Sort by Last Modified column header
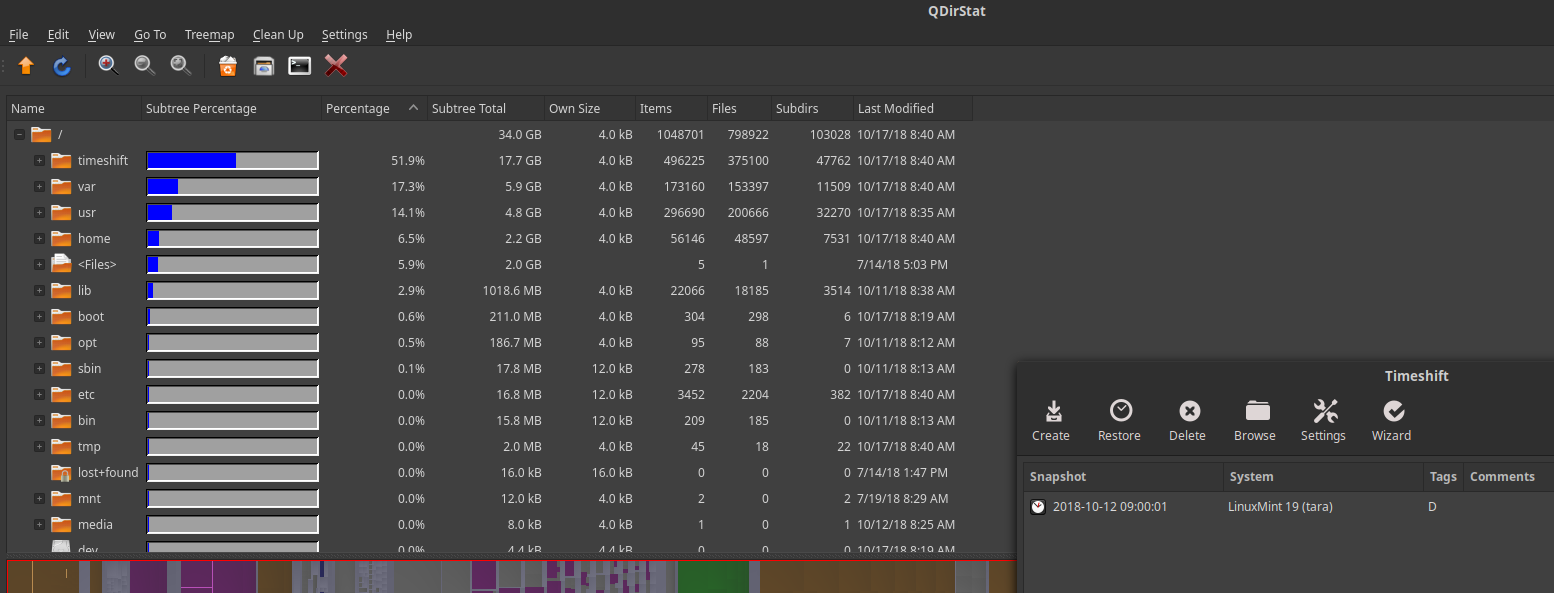 (913, 108)
